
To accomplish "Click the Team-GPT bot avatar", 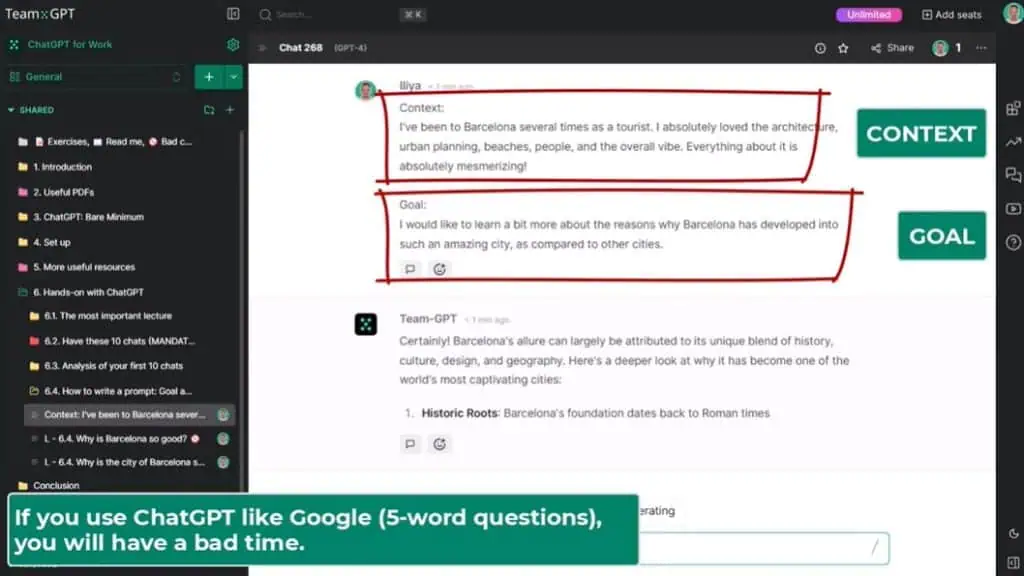I will point(366,324).
